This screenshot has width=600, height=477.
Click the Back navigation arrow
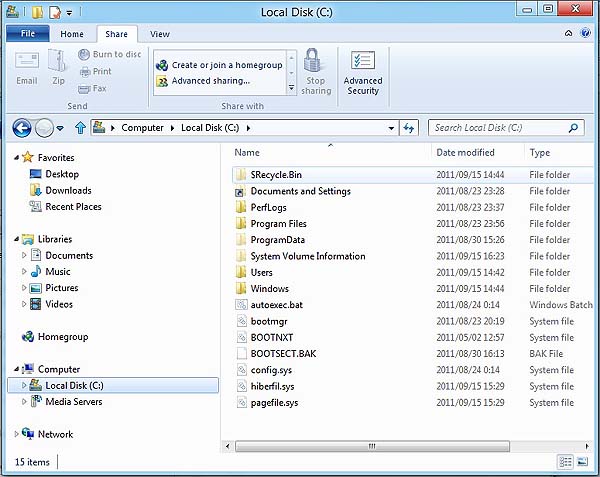click(22, 128)
